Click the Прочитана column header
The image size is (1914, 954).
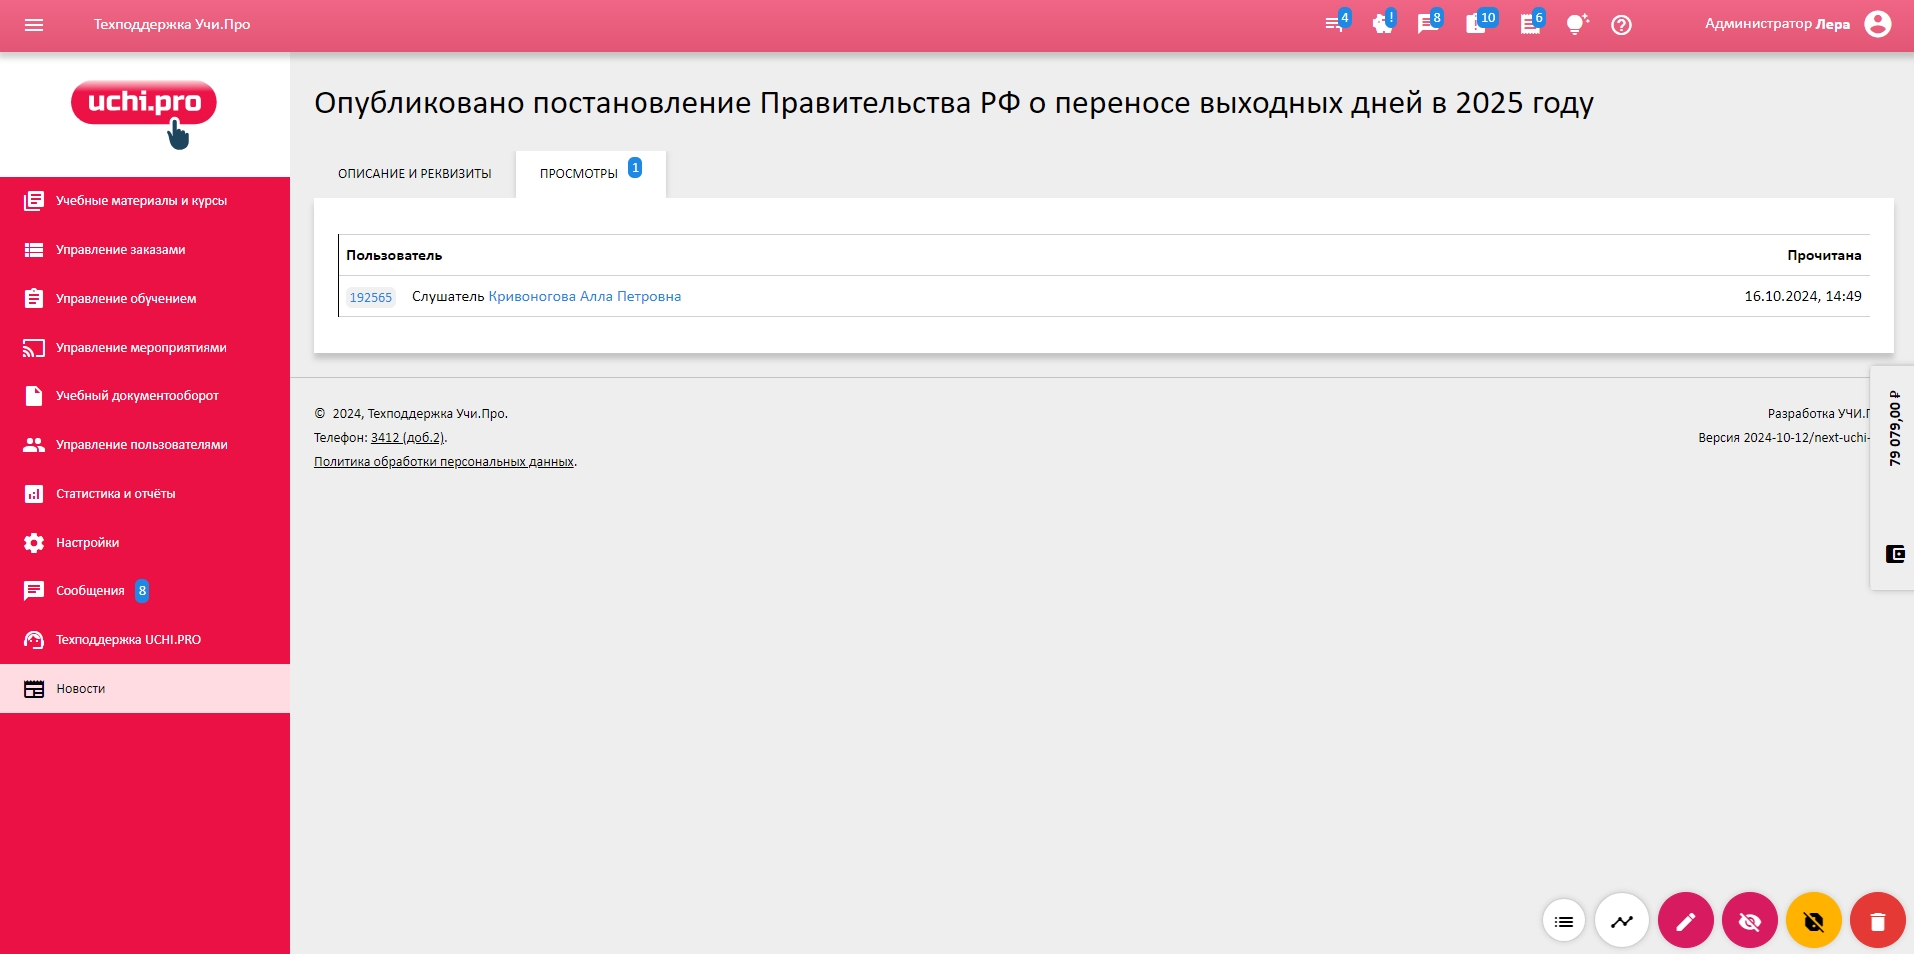click(1824, 255)
